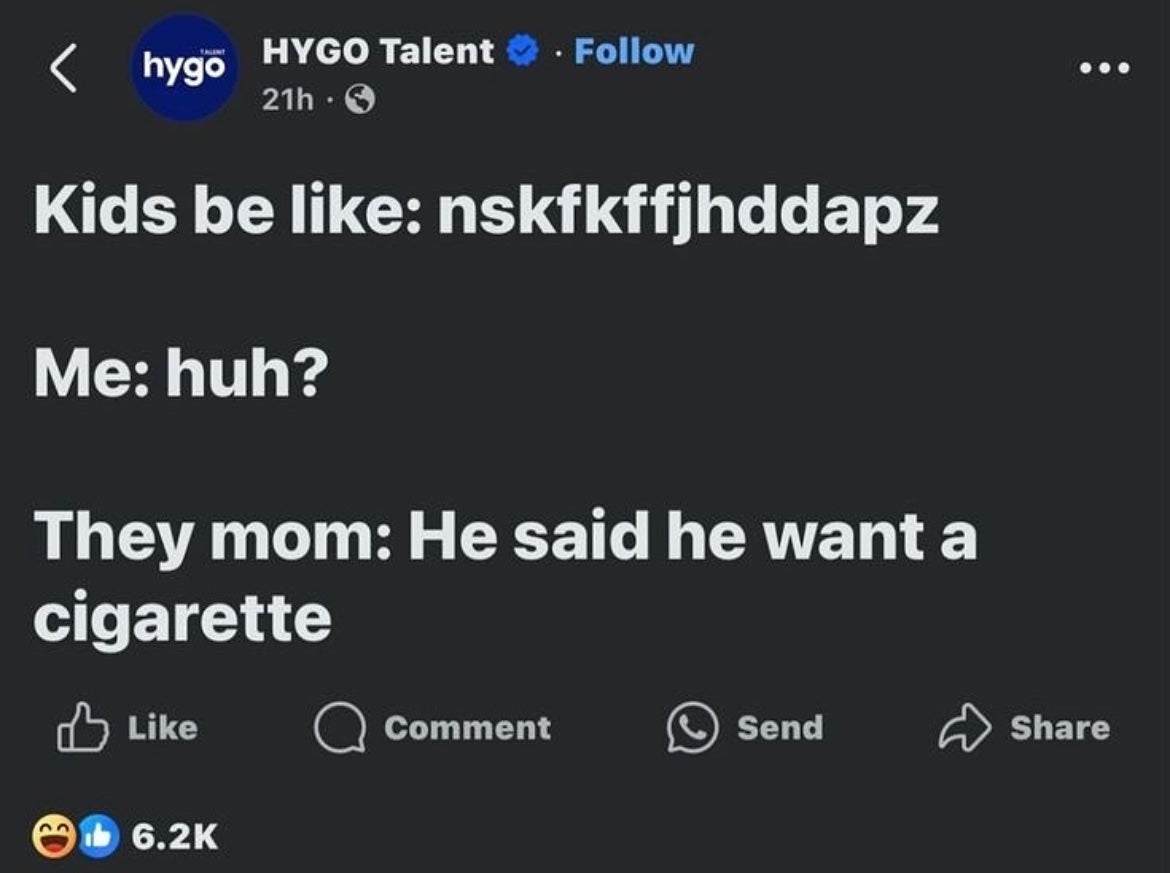Open comments via the Comment label
Viewport: 1170px width, 873px height.
[x=467, y=728]
